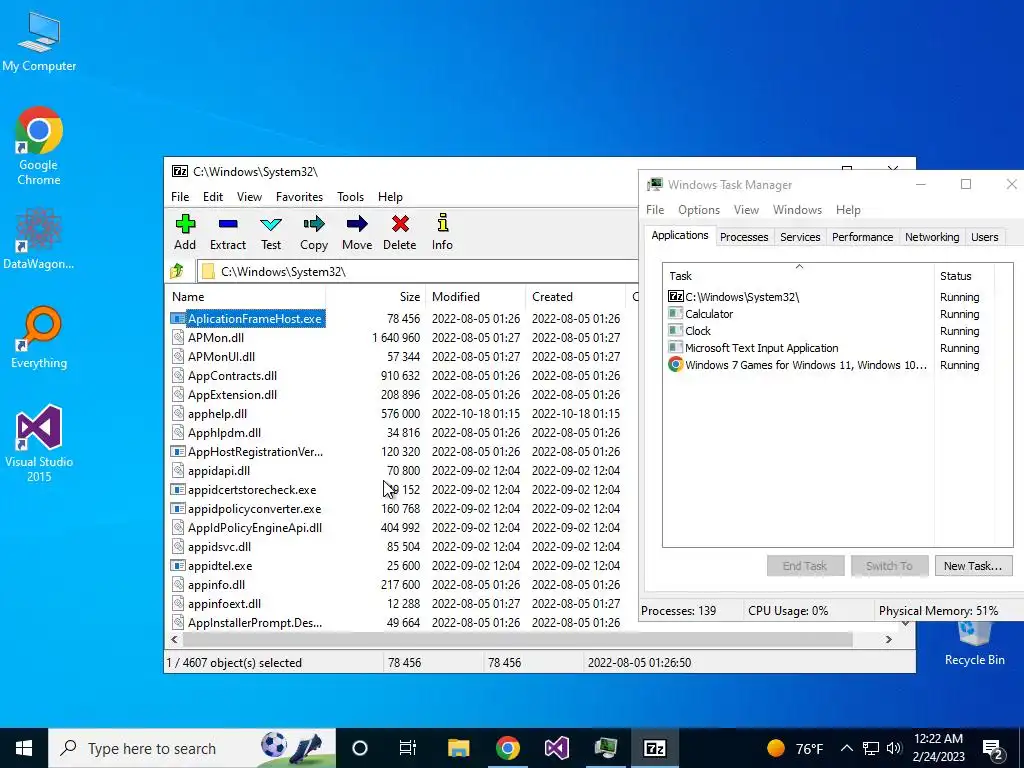Image resolution: width=1024 pixels, height=768 pixels.
Task: Select the Everything desktop shortcut
Action: (39, 338)
